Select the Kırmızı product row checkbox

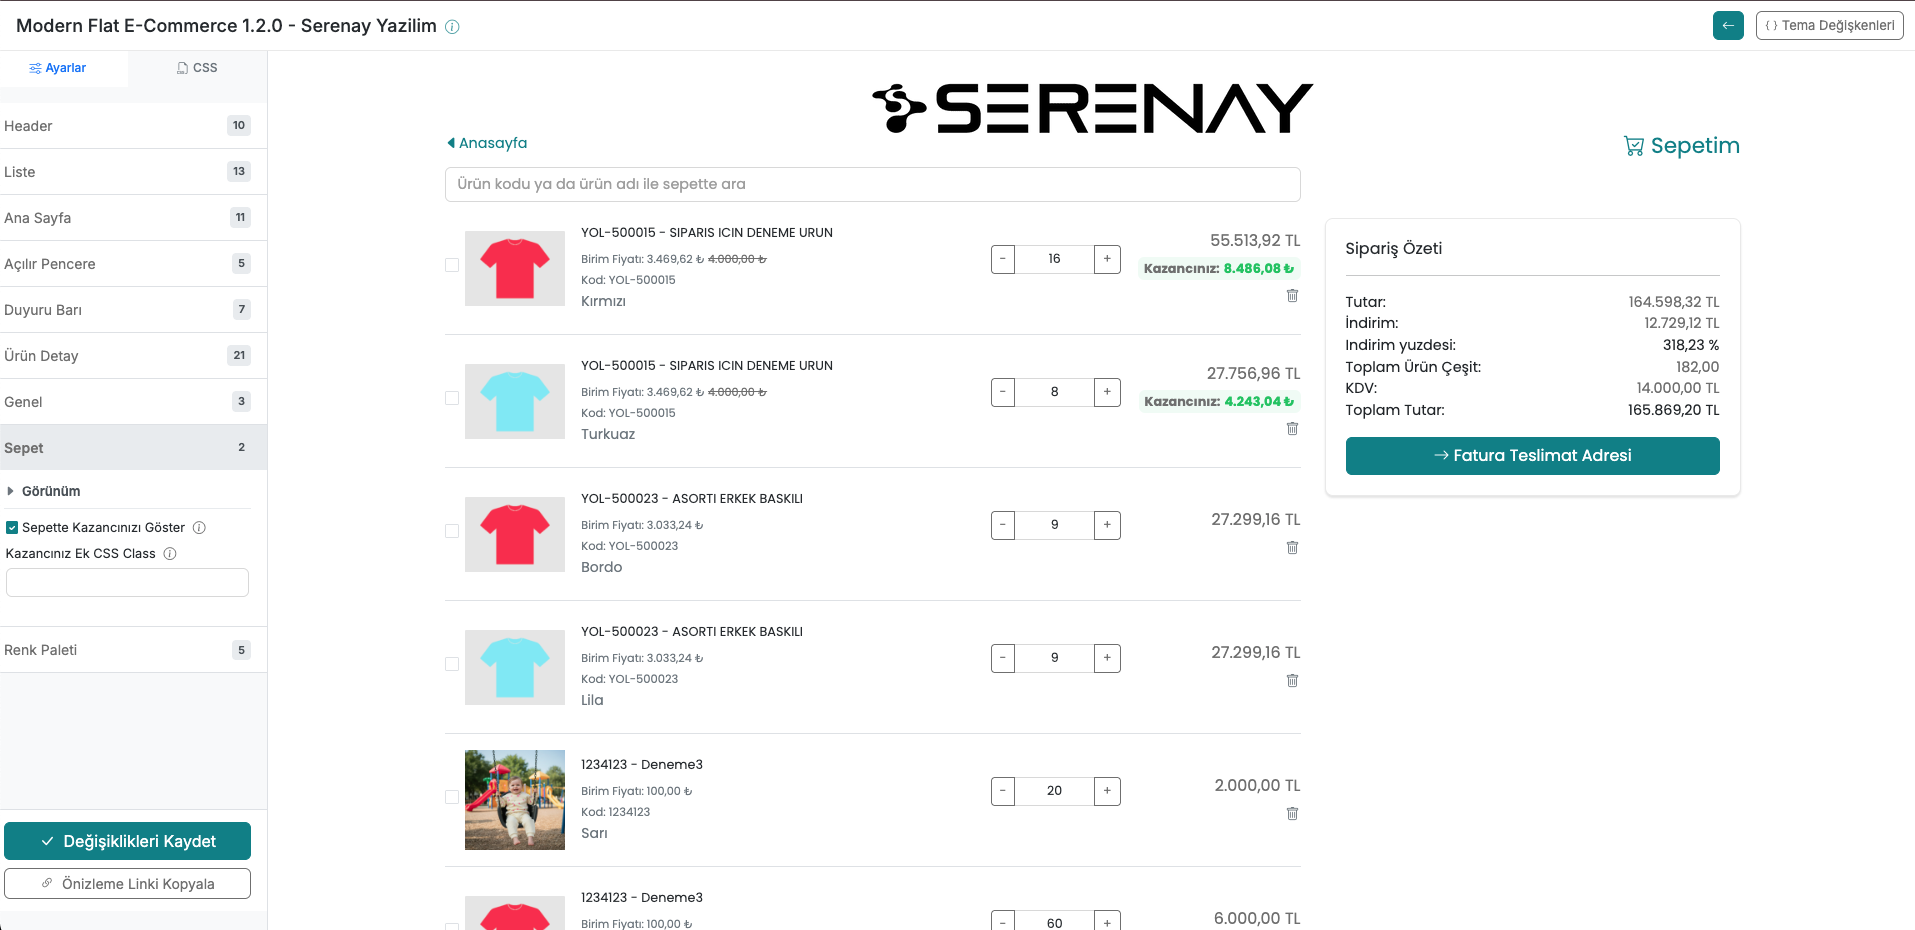[452, 265]
